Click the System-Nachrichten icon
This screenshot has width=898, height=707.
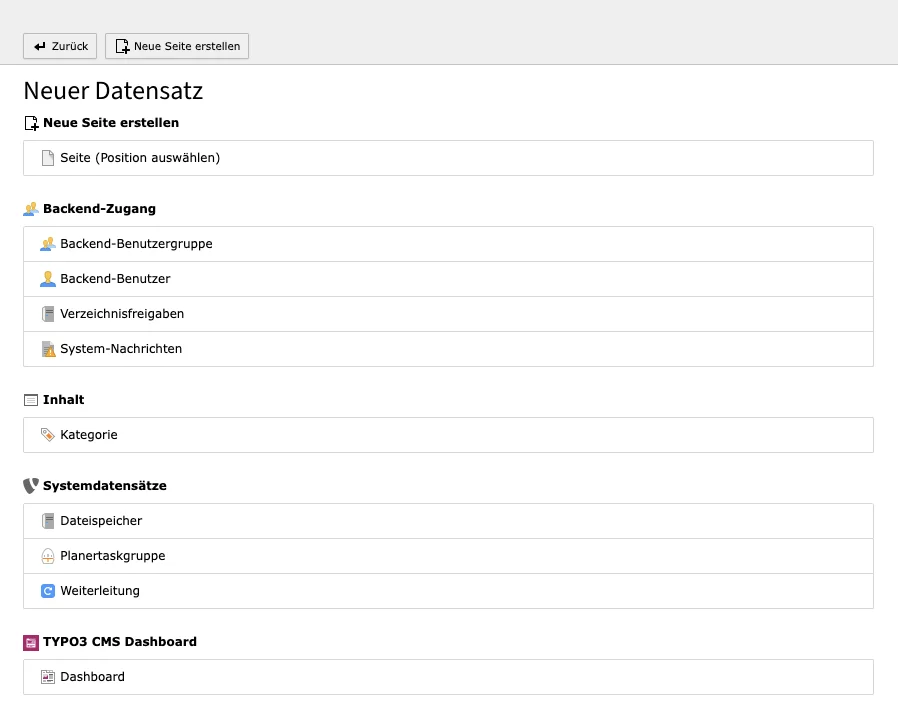point(48,349)
